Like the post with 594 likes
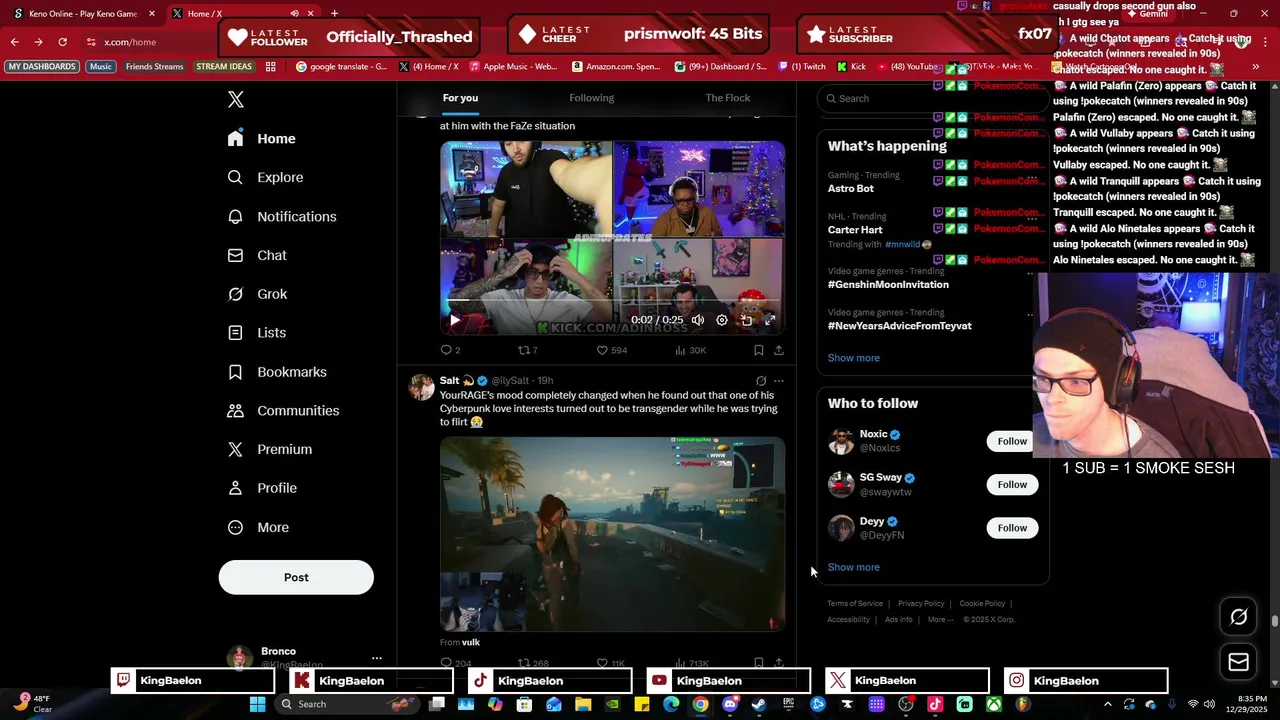The width and height of the screenshot is (1280, 720). (611, 350)
